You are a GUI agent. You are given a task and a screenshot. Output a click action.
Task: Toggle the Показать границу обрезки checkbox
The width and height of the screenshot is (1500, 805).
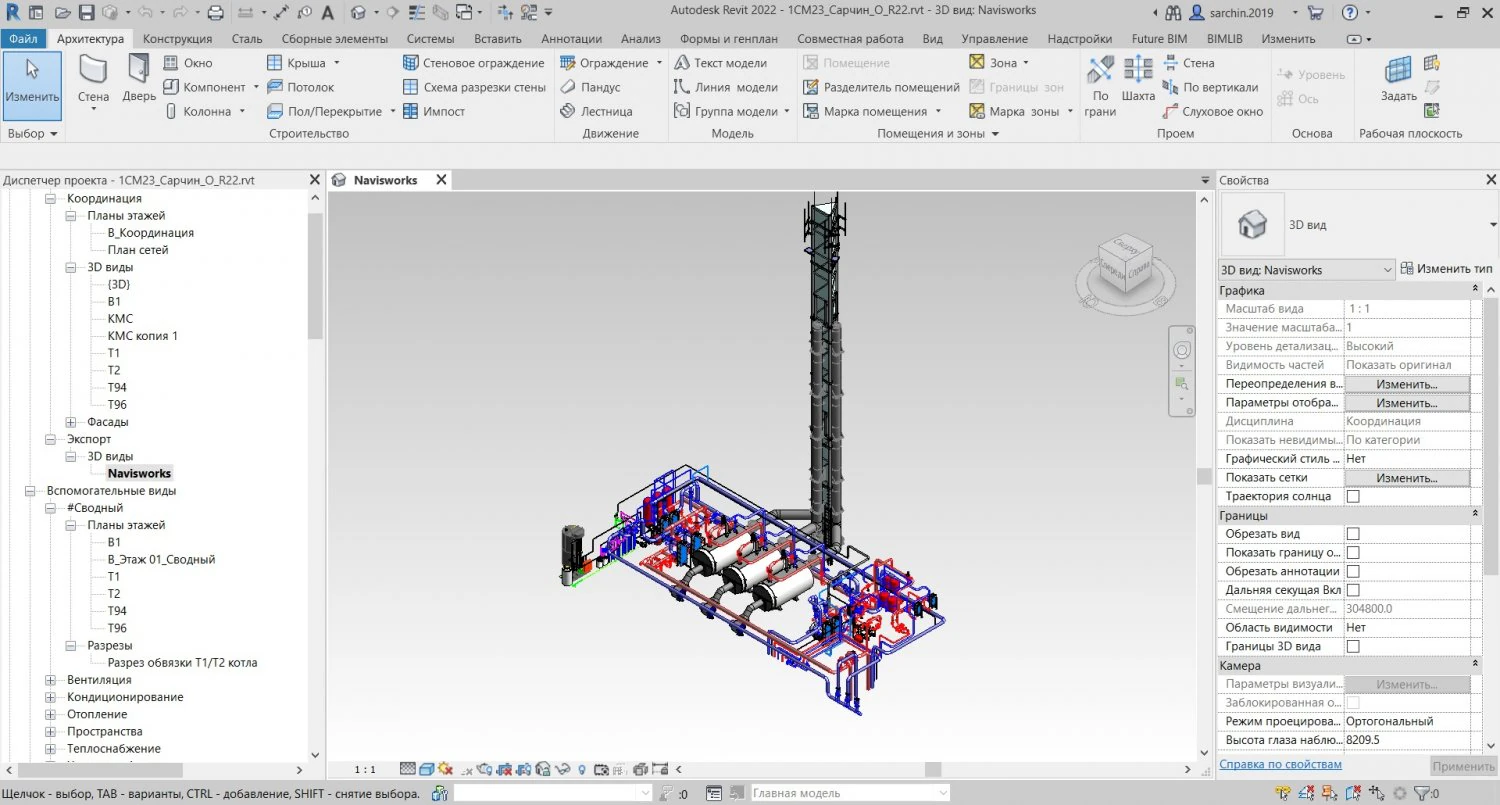point(1353,552)
